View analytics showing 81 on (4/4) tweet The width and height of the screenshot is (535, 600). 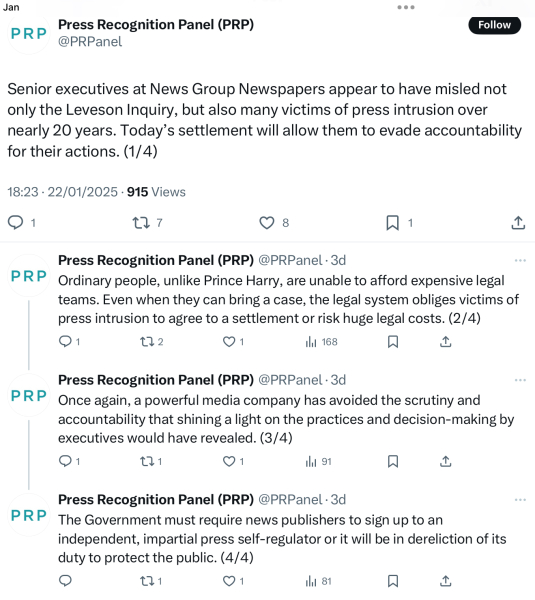pyautogui.click(x=318, y=581)
